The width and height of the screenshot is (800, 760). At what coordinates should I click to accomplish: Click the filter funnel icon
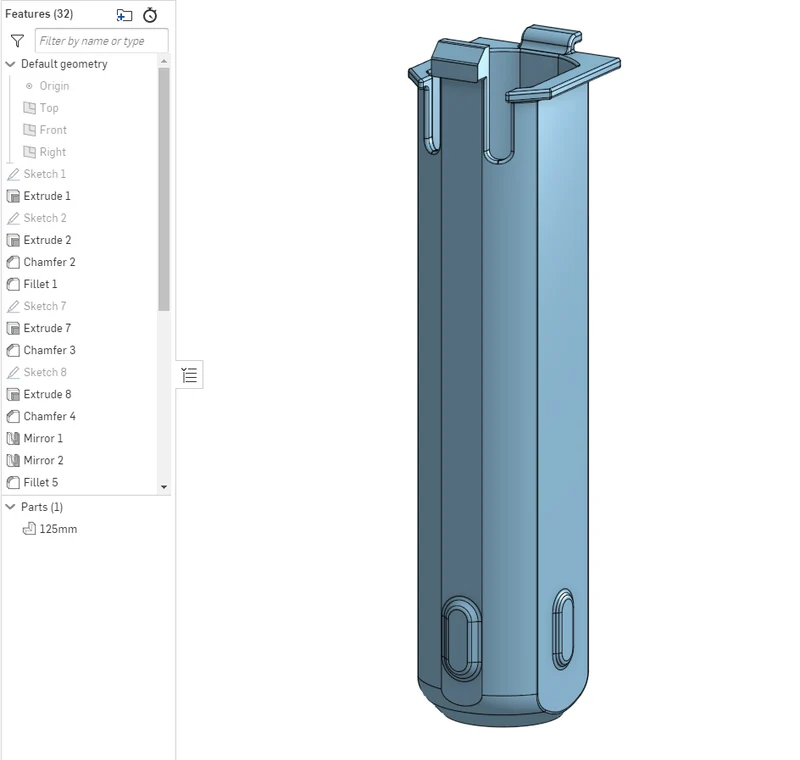[17, 41]
